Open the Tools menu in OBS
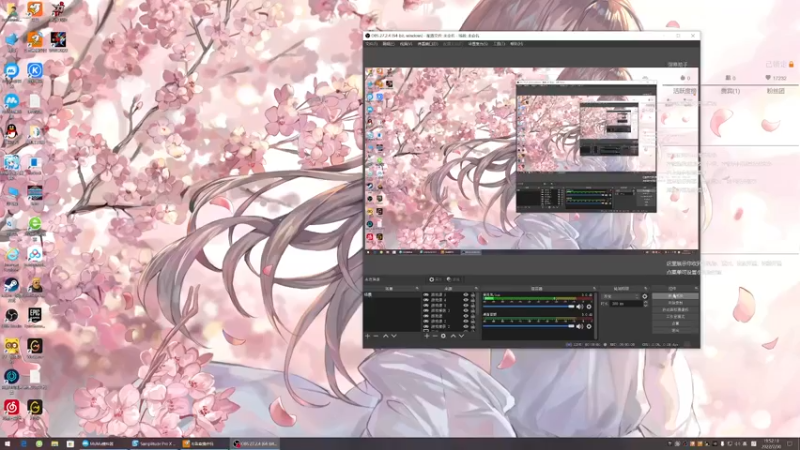 point(499,44)
